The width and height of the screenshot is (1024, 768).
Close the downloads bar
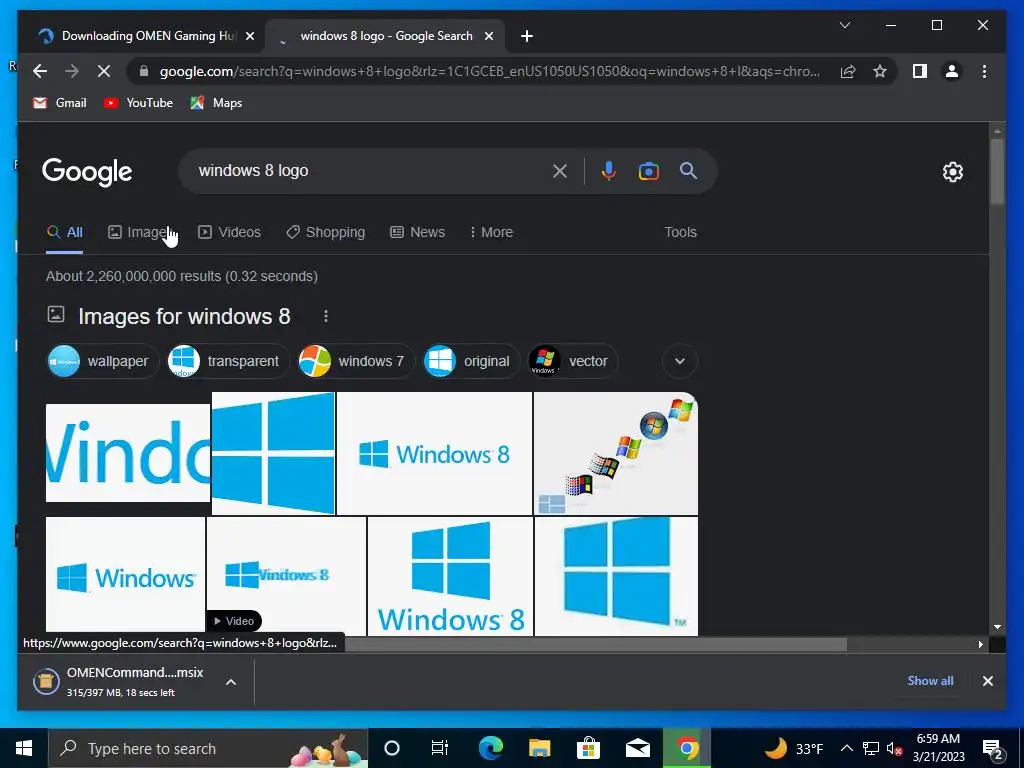(987, 681)
